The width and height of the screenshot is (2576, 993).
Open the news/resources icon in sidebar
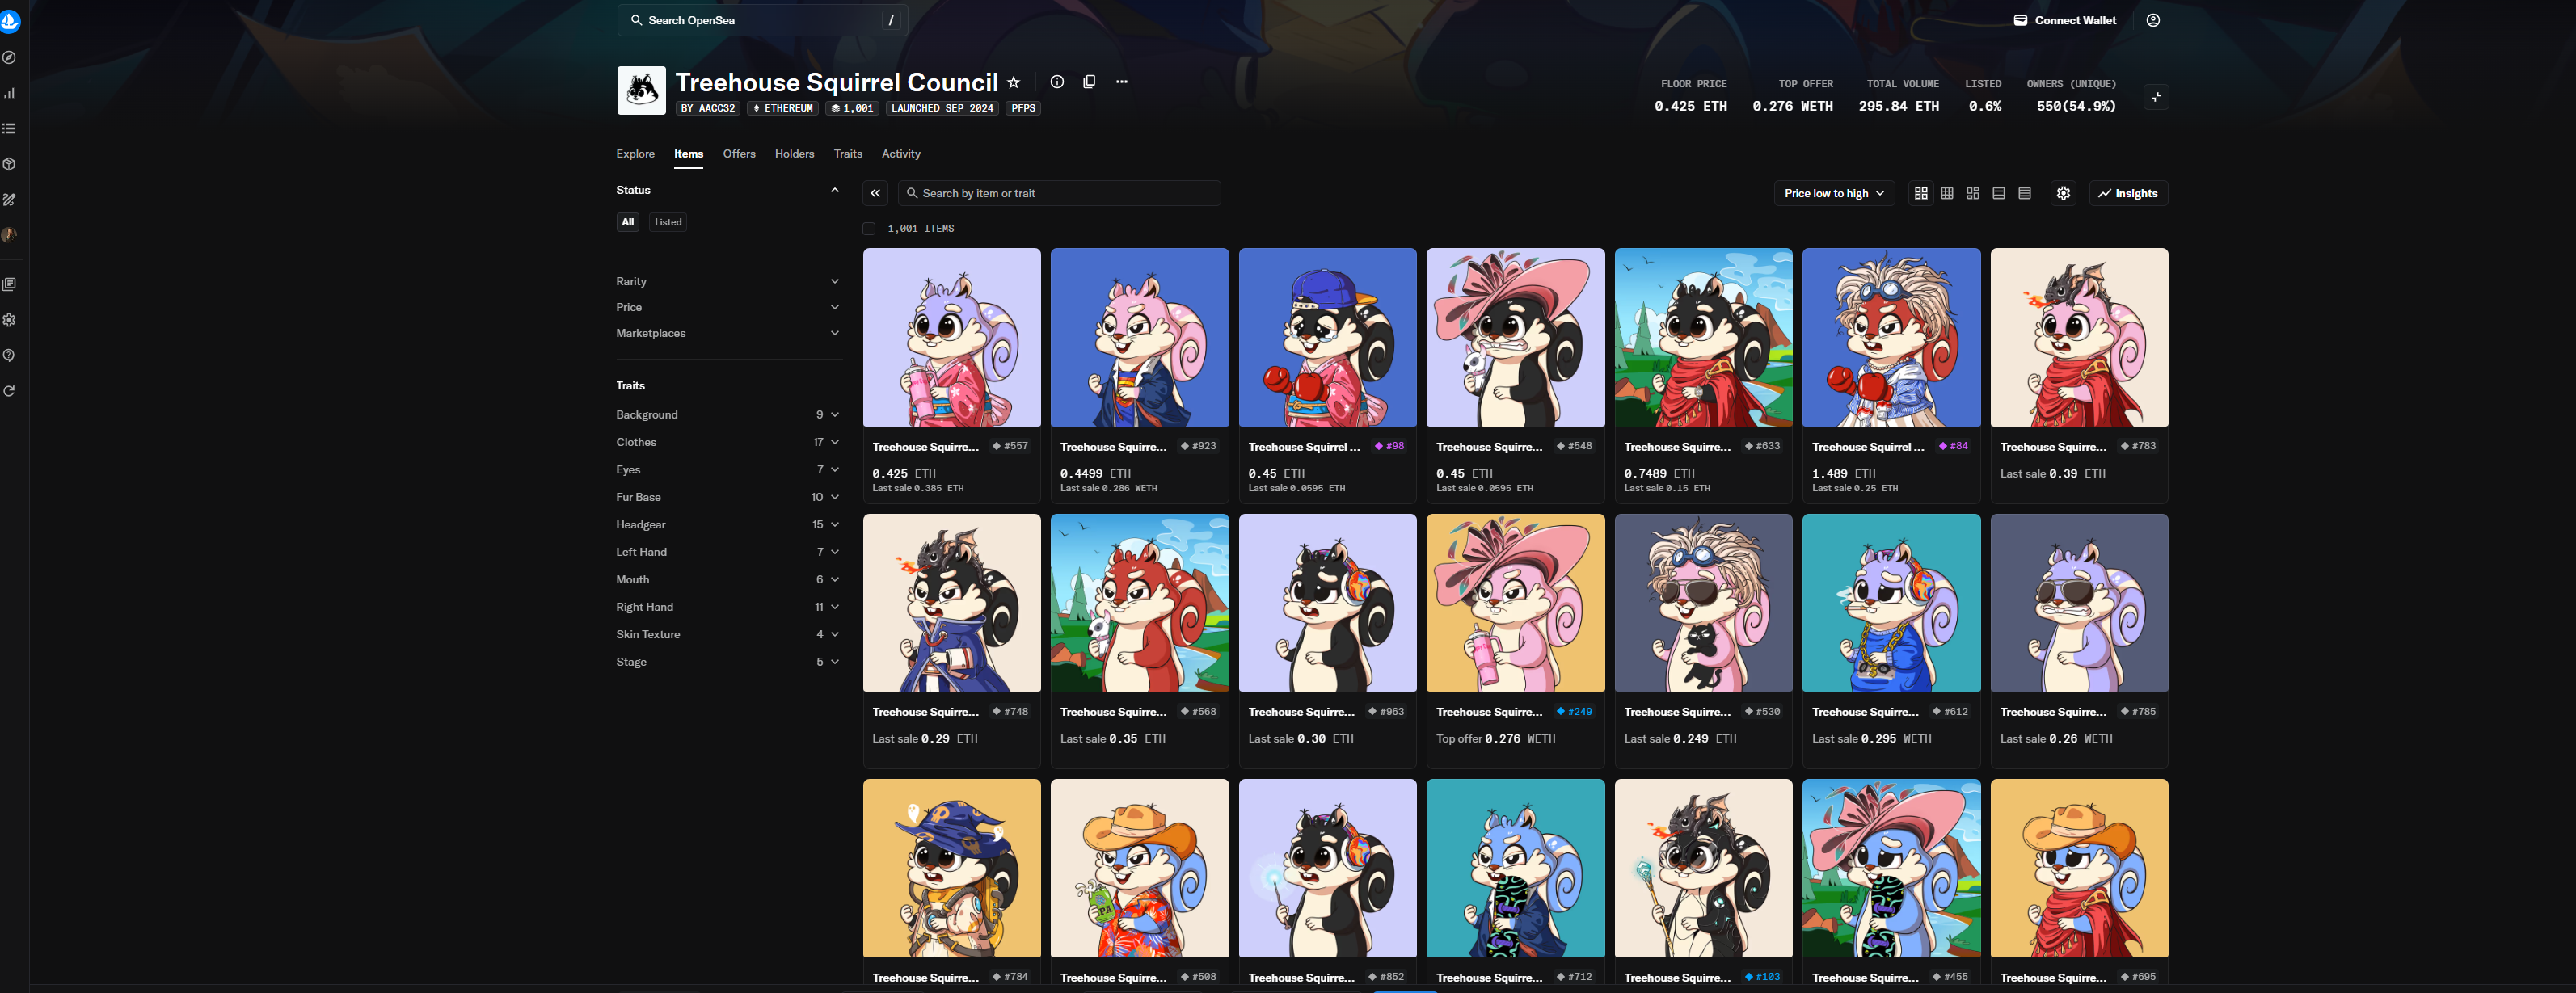tap(9, 284)
